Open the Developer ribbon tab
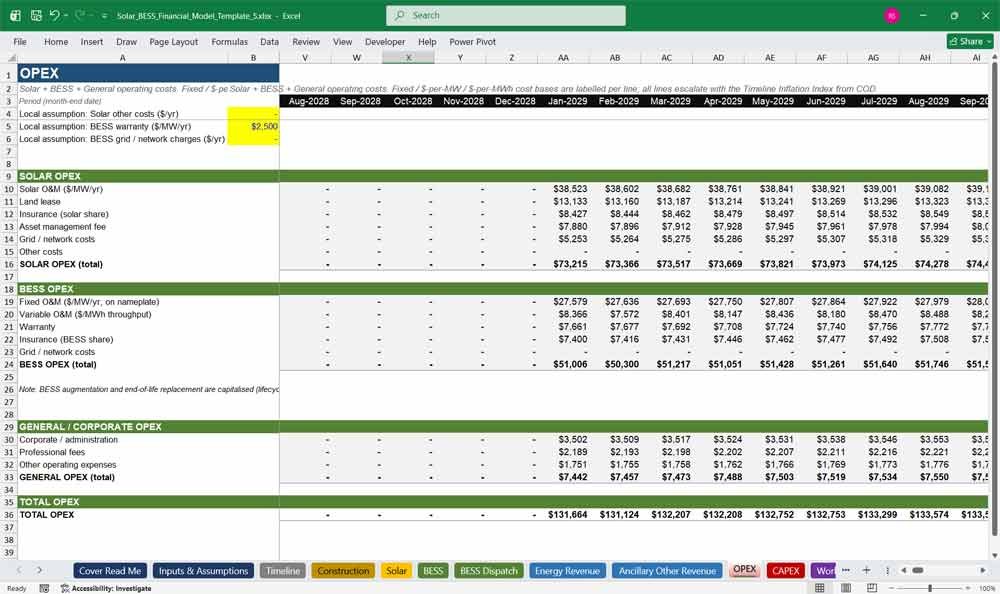Image resolution: width=1000 pixels, height=594 pixels. coord(385,41)
